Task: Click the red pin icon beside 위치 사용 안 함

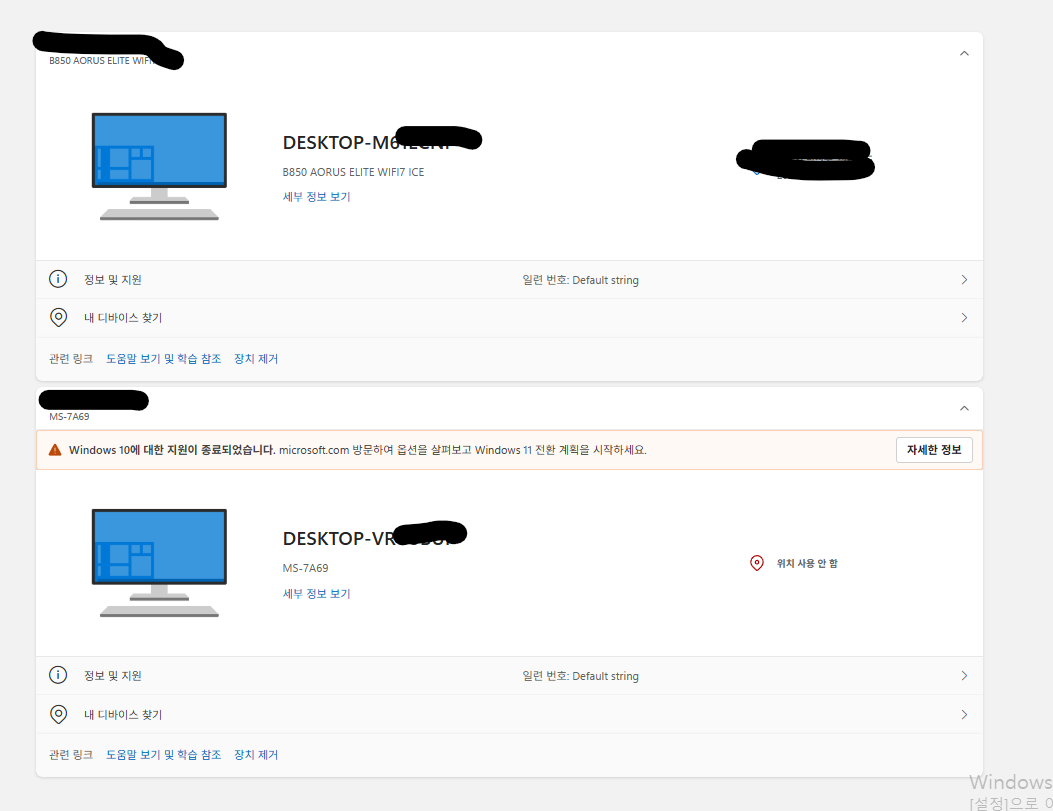Action: (x=757, y=563)
